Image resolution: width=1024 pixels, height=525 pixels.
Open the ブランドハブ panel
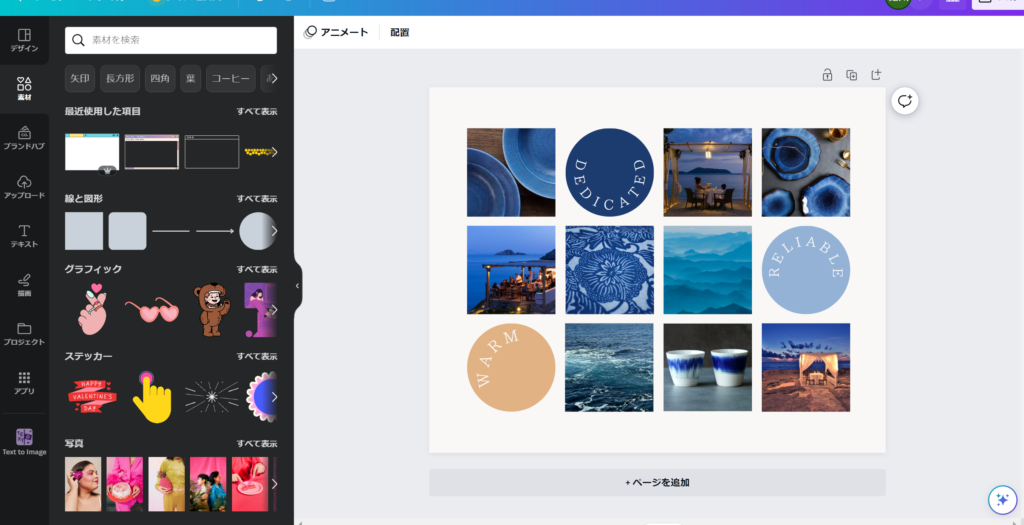click(x=24, y=137)
